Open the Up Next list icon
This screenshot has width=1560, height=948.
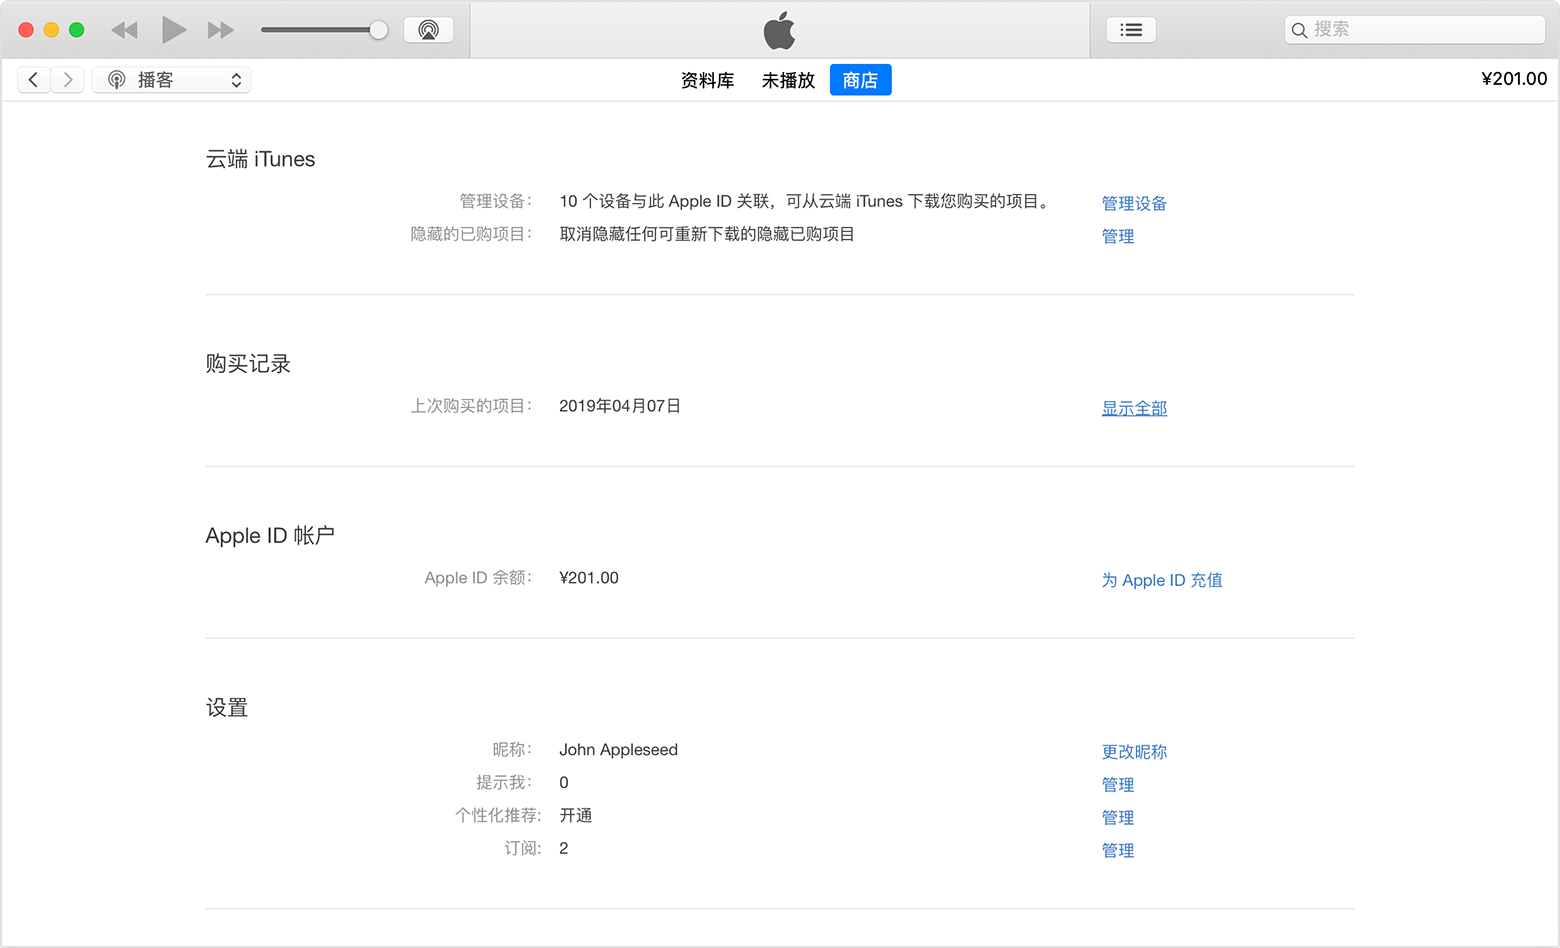pos(1131,30)
